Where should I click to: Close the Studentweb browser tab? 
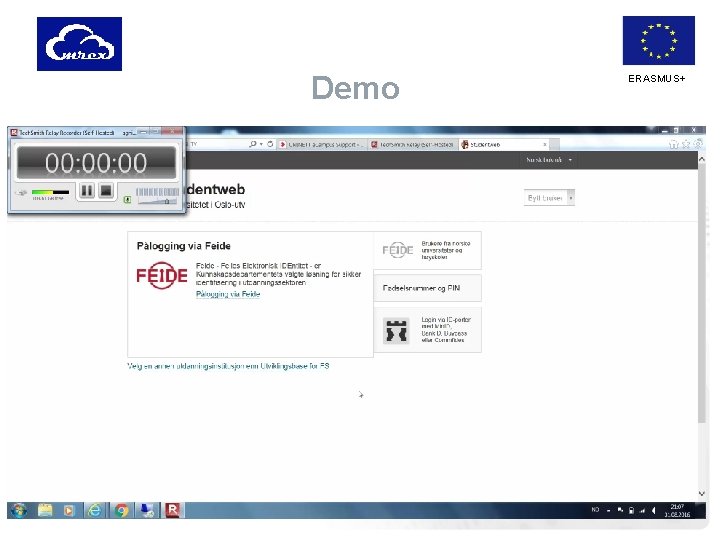pos(545,144)
